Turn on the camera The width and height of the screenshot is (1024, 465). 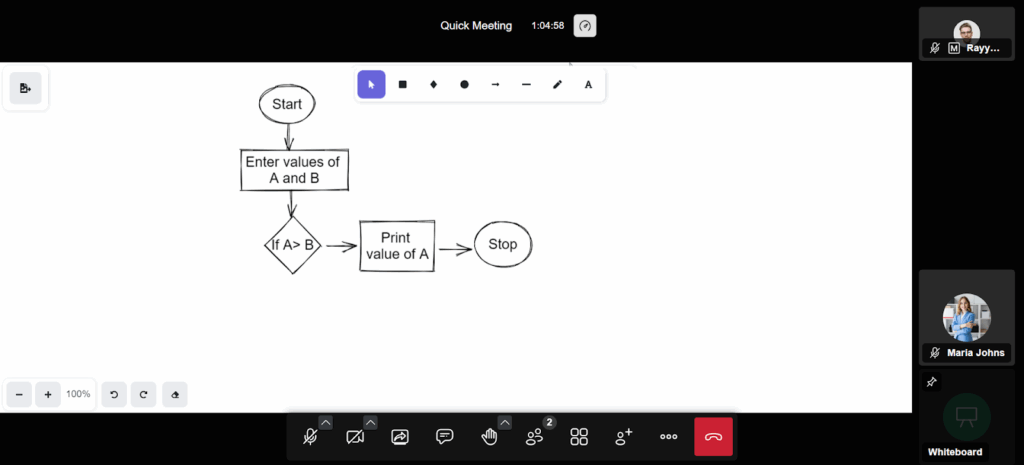coord(355,437)
